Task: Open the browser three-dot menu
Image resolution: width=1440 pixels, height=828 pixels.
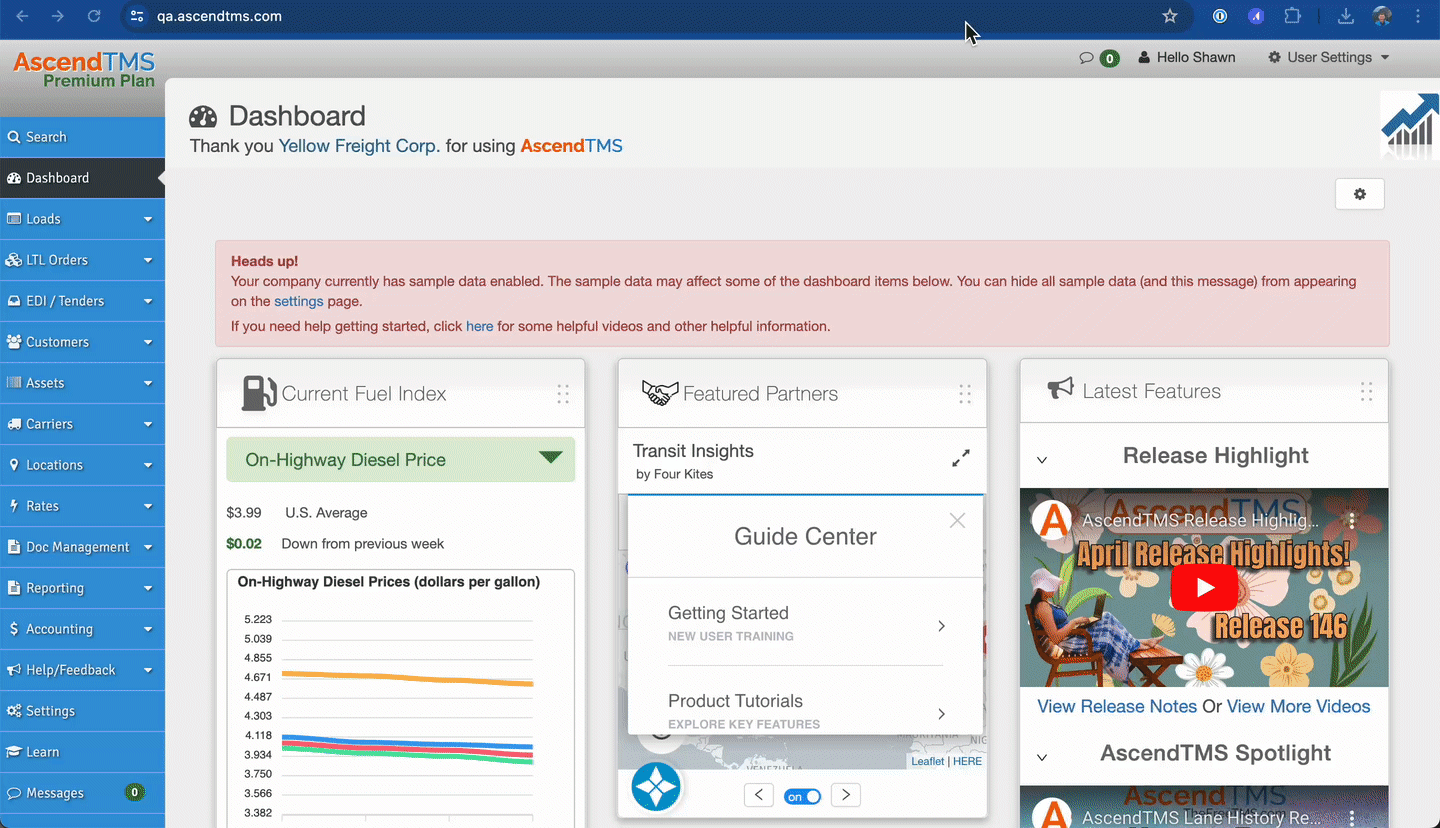Action: (1418, 16)
